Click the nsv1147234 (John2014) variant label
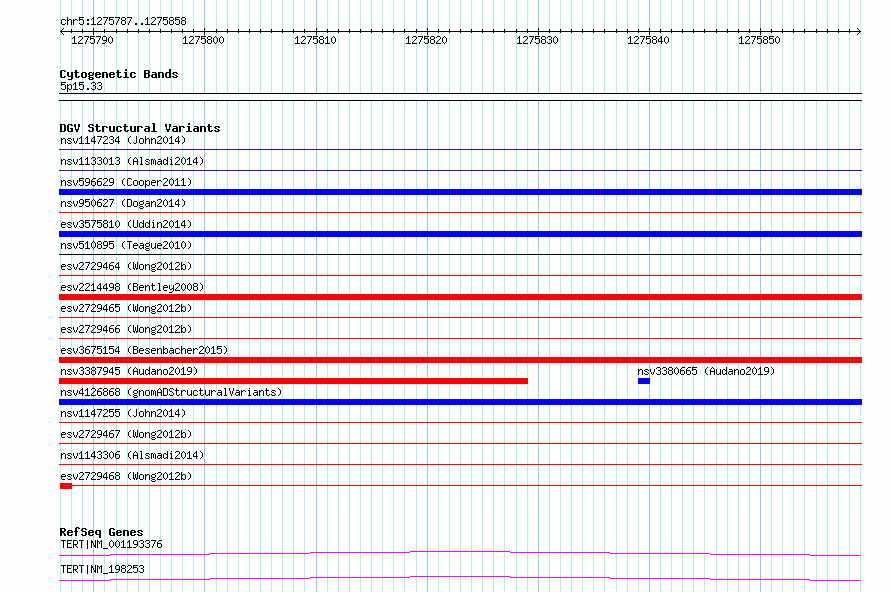The image size is (890, 592). [123, 140]
